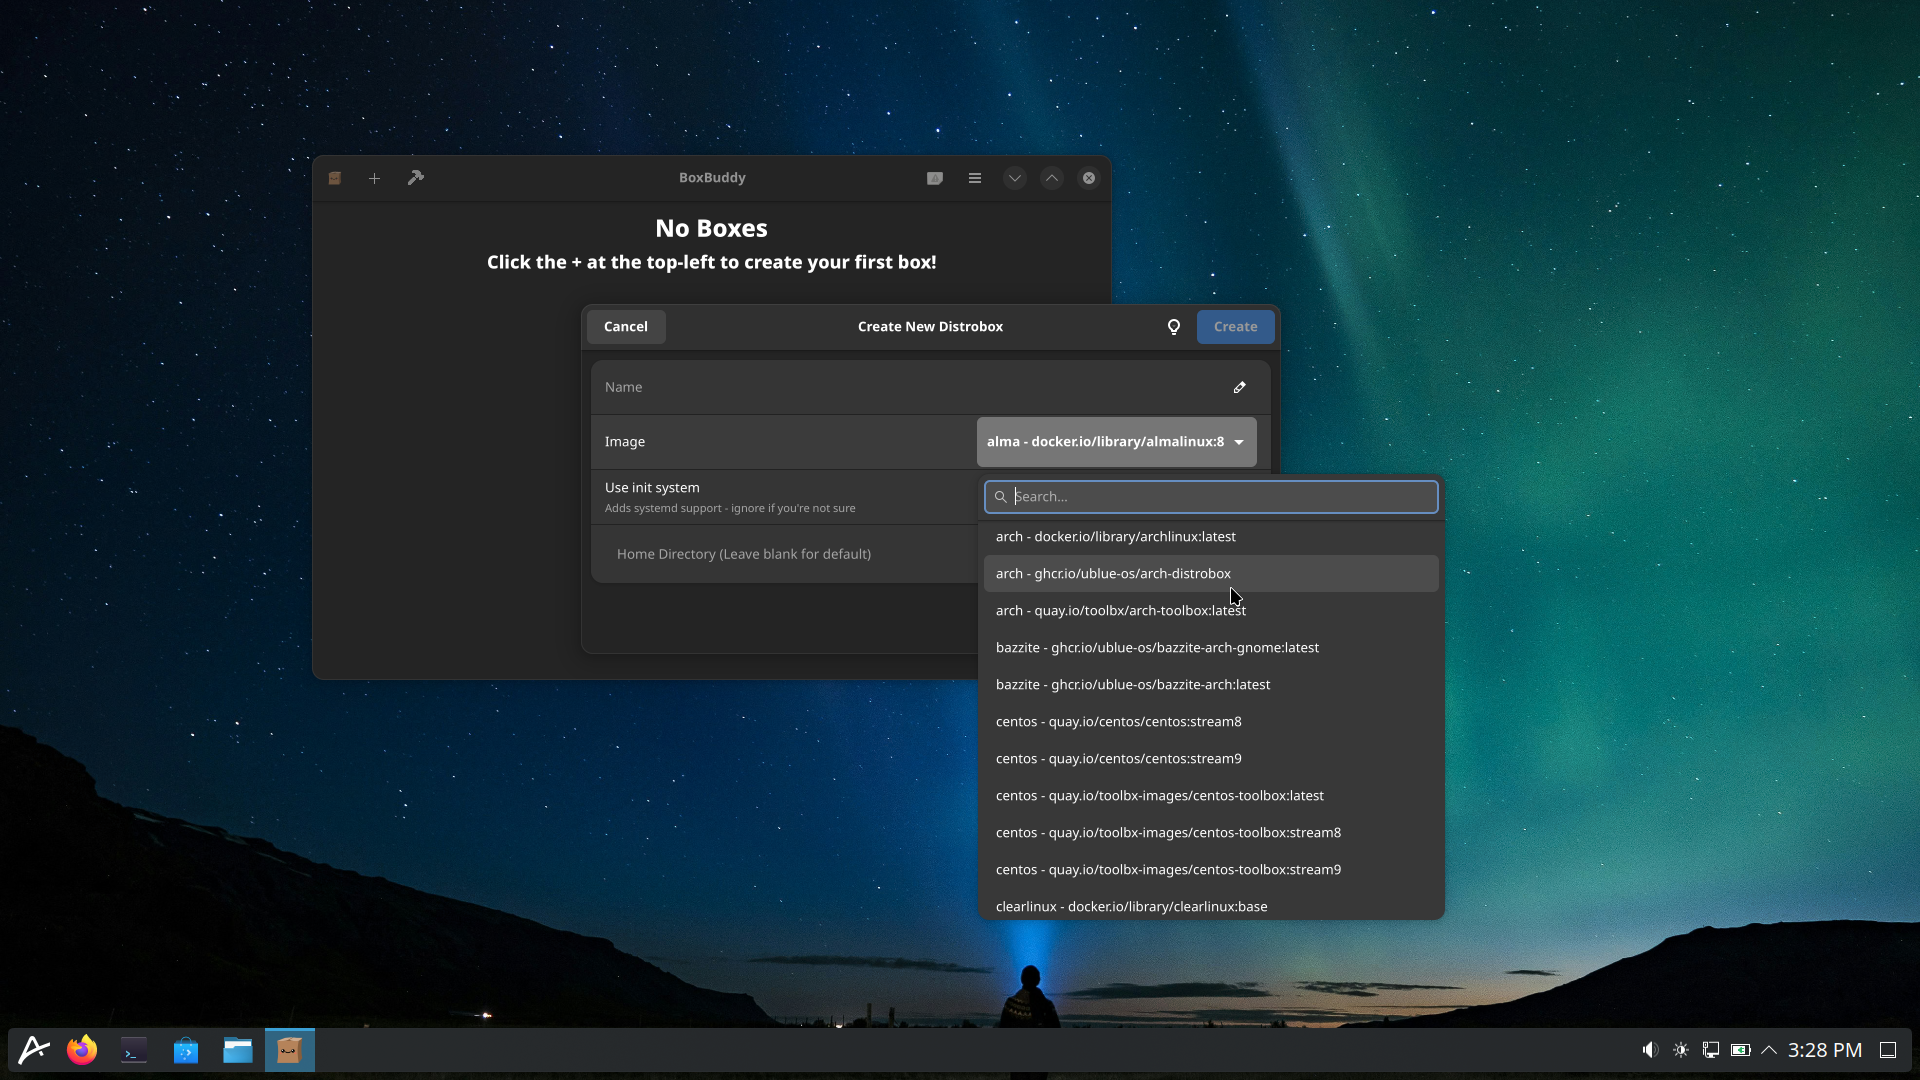
Task: Select centos - quay.io/centos/centos:stream8
Action: [x=1211, y=722]
